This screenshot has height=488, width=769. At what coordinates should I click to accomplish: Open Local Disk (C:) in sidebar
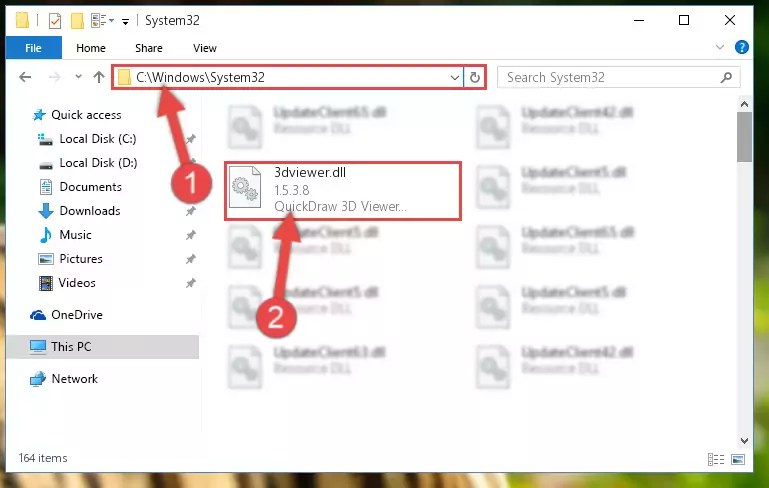[x=98, y=139]
